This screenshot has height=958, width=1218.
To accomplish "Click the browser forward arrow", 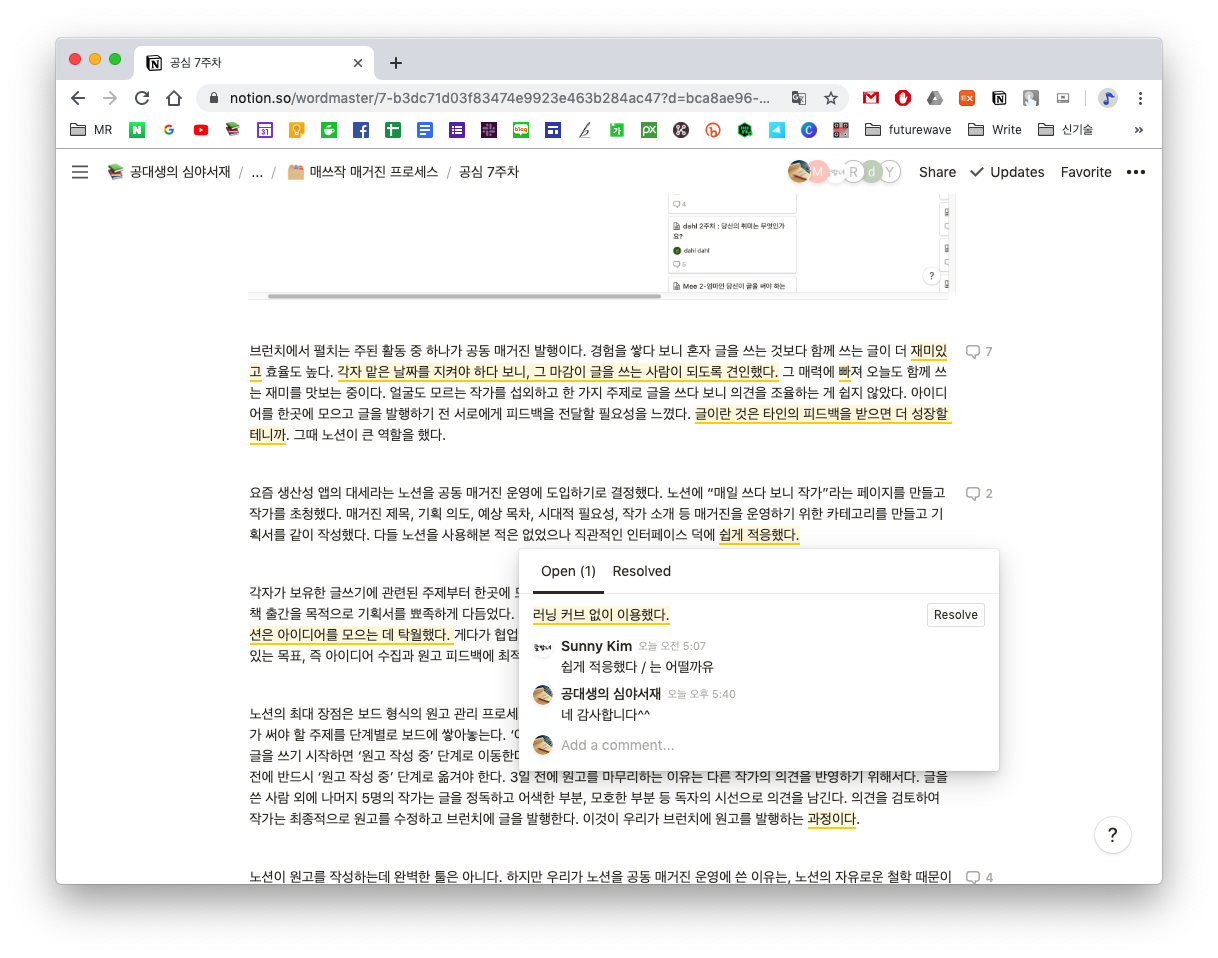I will 110,98.
